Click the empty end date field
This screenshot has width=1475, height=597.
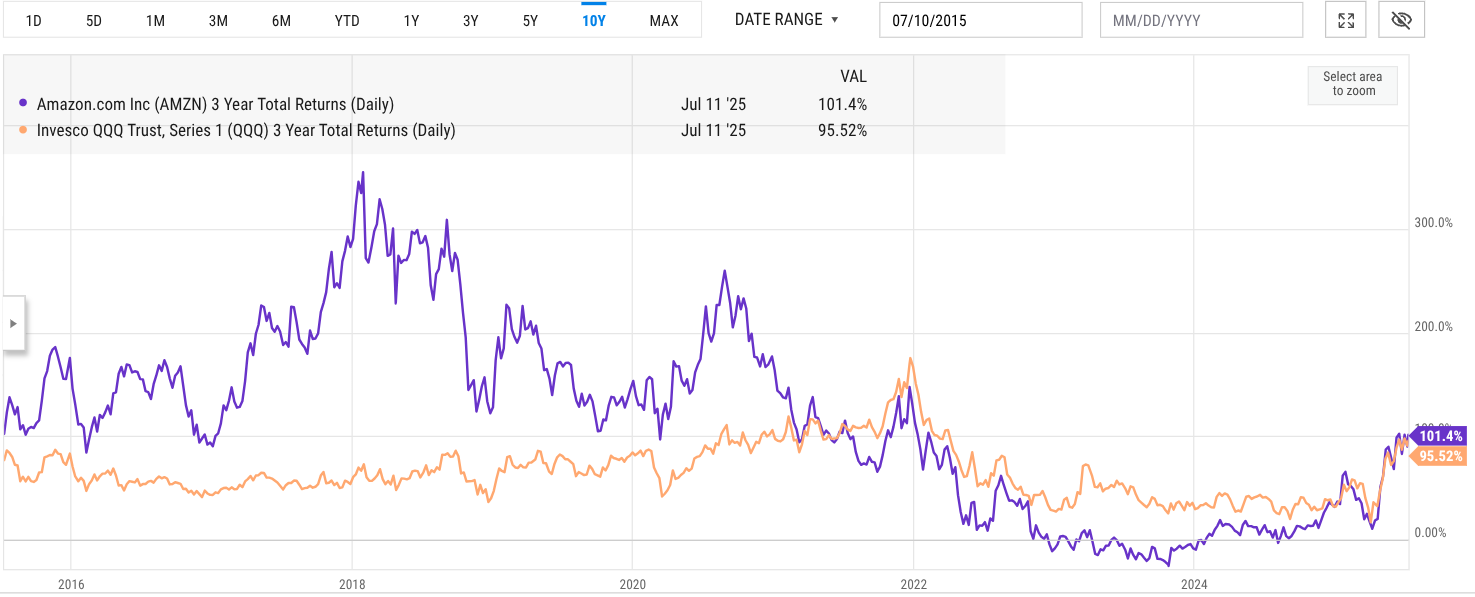click(x=1201, y=20)
